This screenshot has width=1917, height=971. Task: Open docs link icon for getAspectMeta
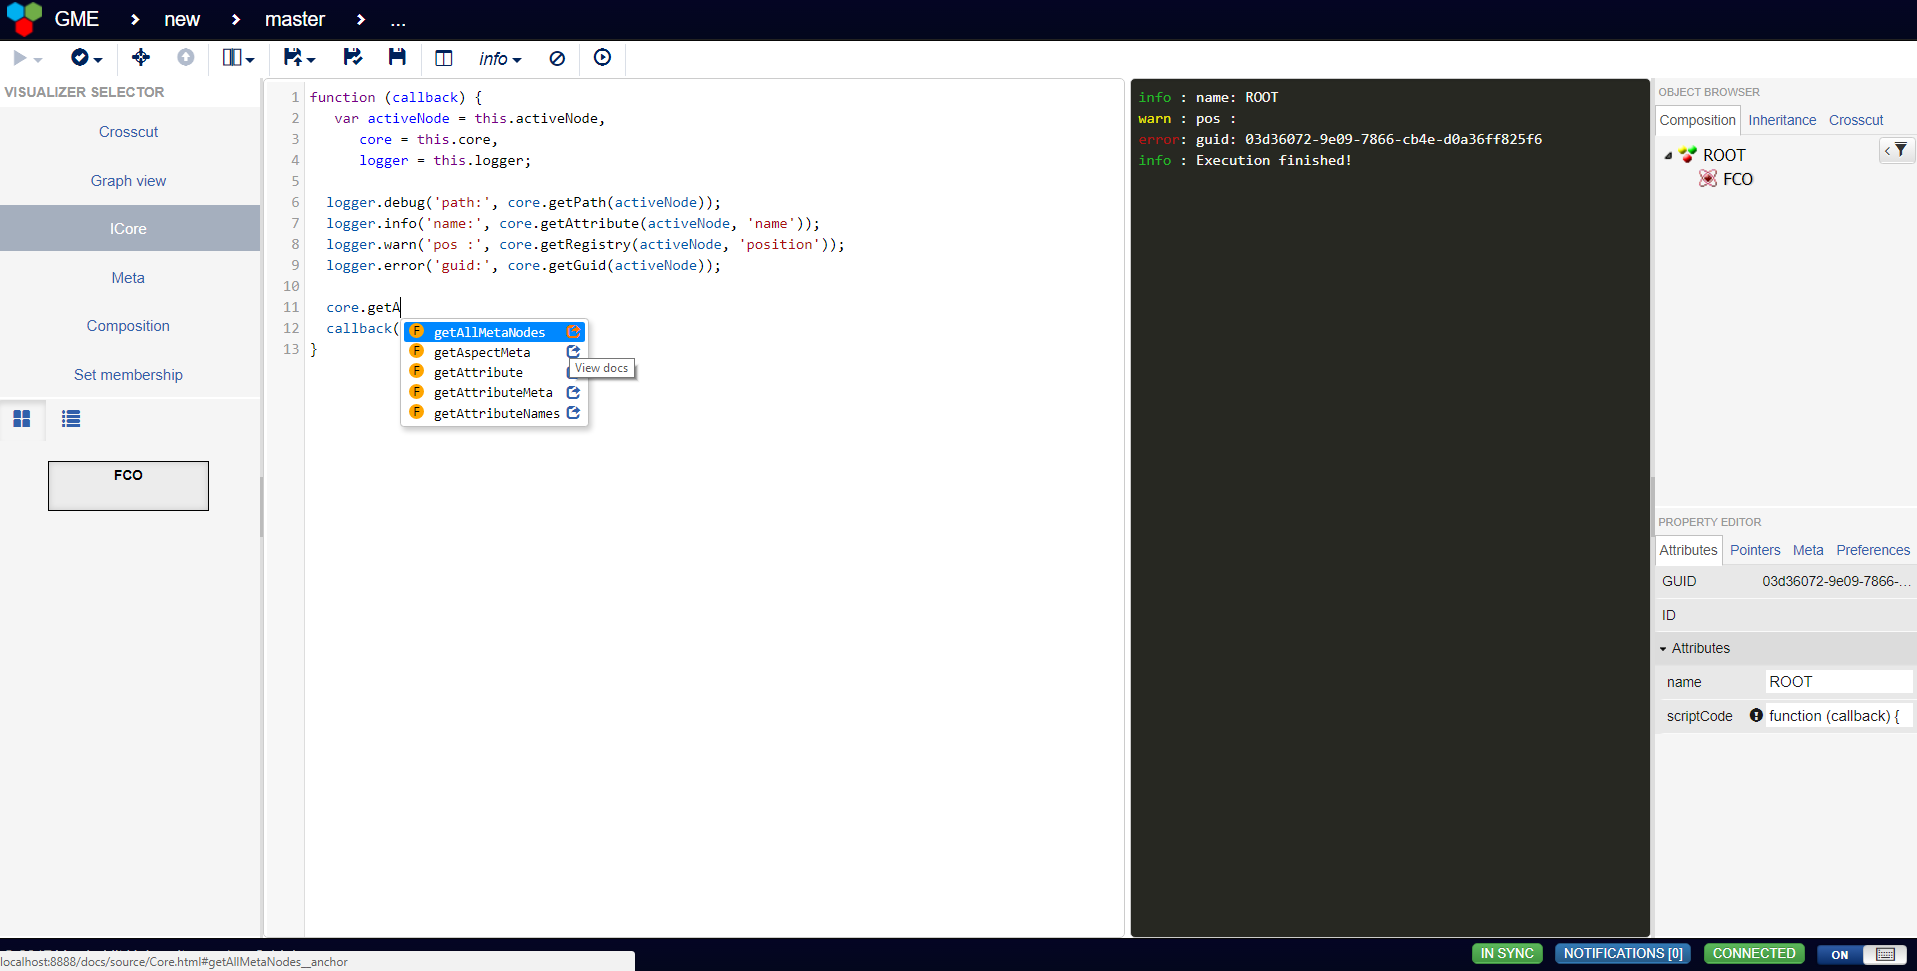pos(574,351)
